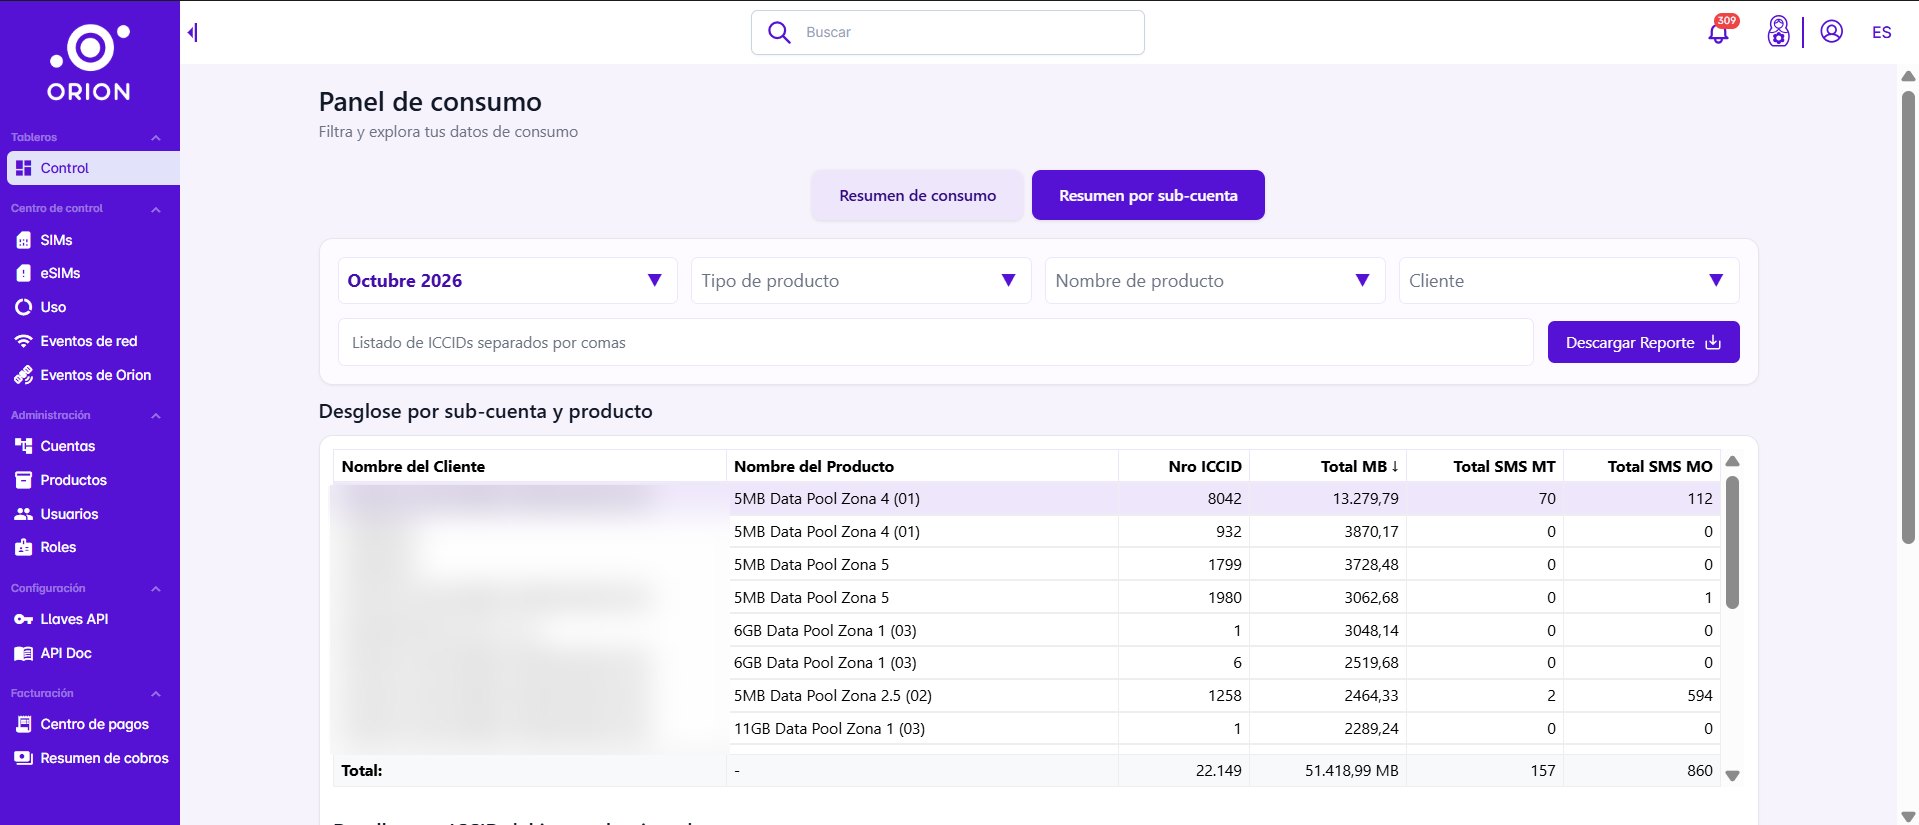The height and width of the screenshot is (825, 1919).
Task: Click the page's main vertical scrollbar
Action: pyautogui.click(x=1908, y=317)
